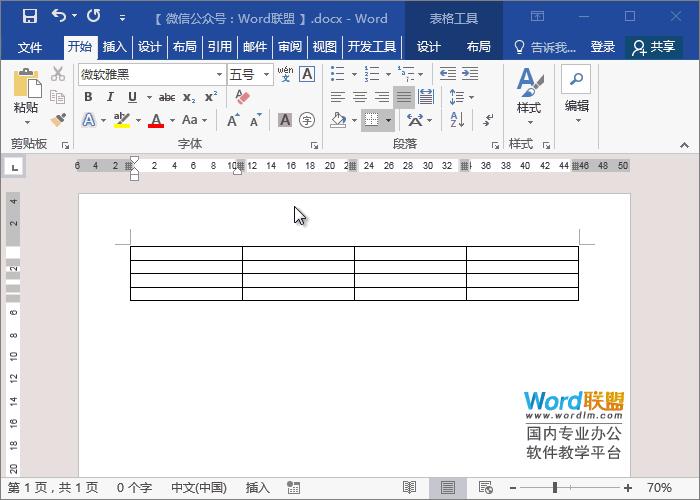Open the 审阅 tab
This screenshot has height=500, width=700.
[x=290, y=47]
